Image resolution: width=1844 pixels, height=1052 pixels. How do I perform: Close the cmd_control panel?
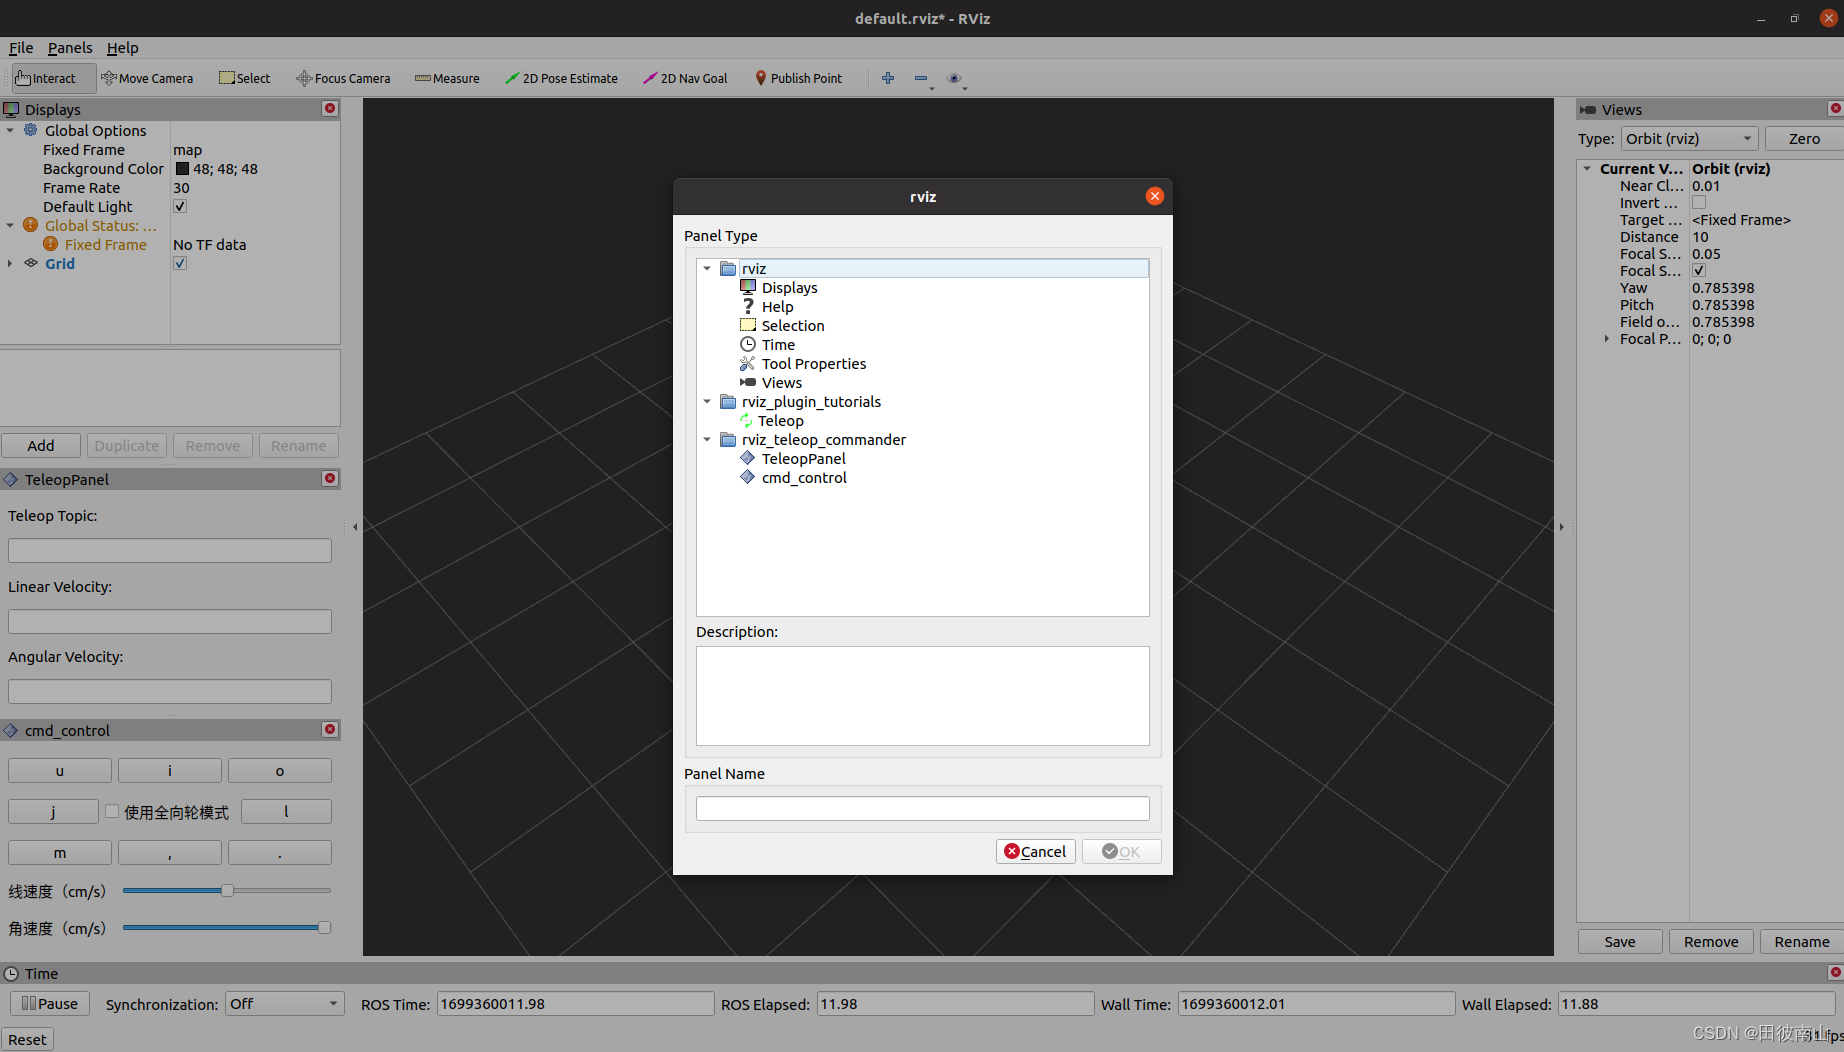coord(330,729)
